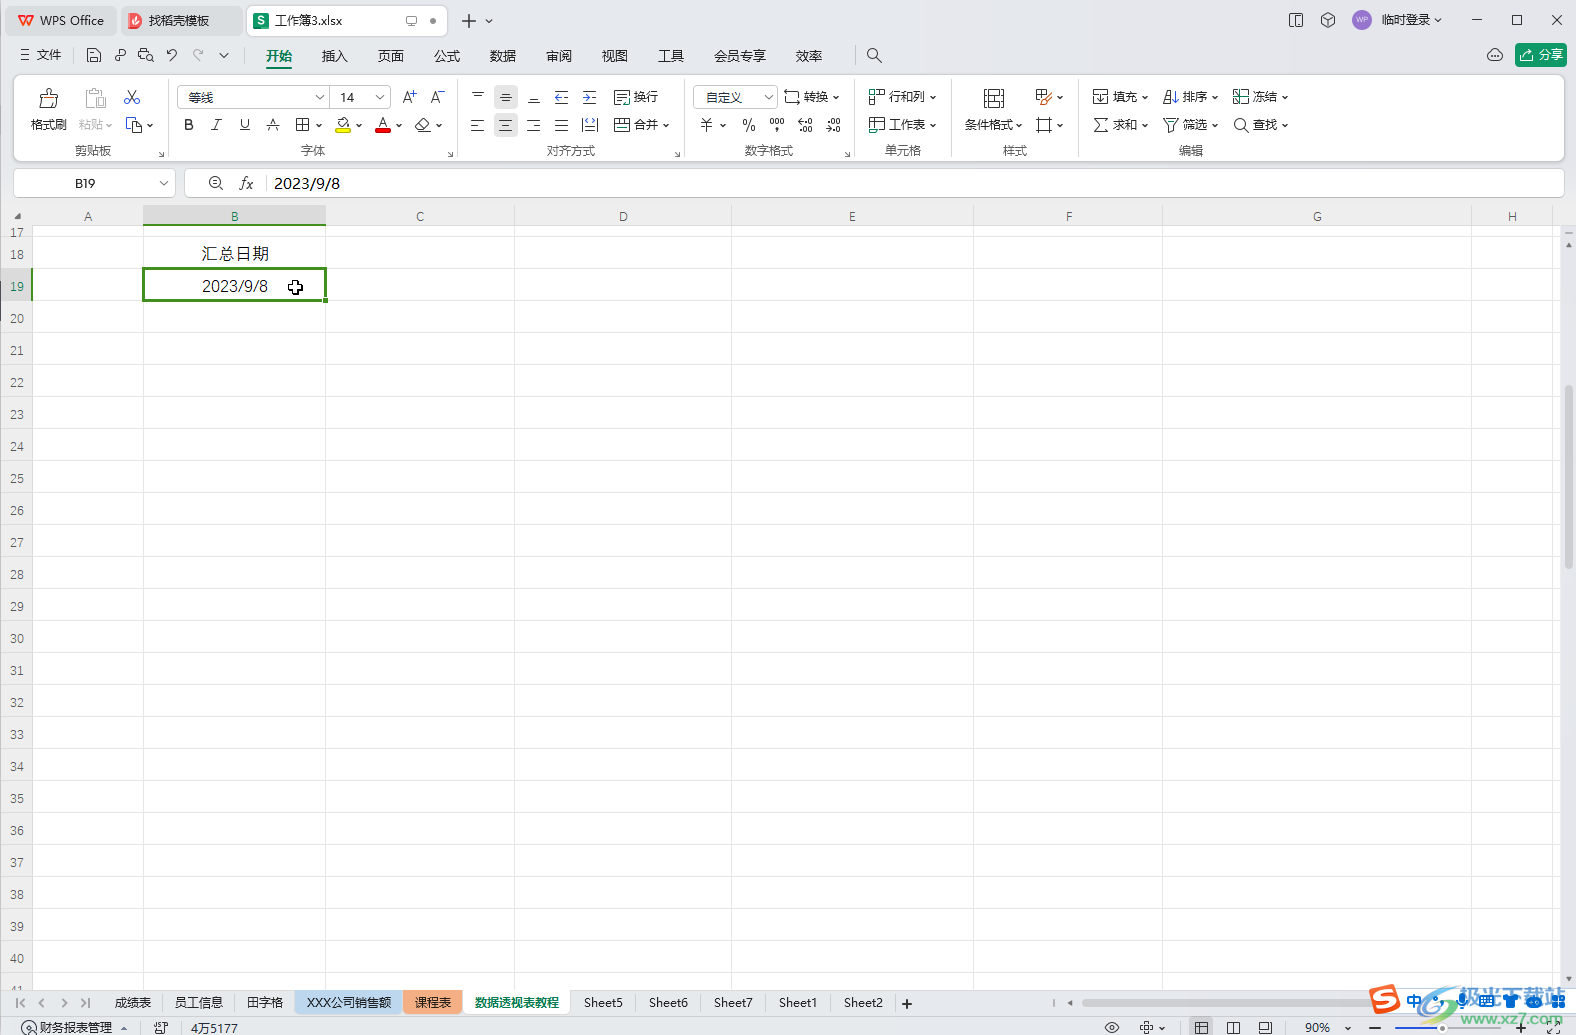The image size is (1576, 1035).
Task: Toggle eye protection mode icon
Action: pyautogui.click(x=1112, y=1027)
